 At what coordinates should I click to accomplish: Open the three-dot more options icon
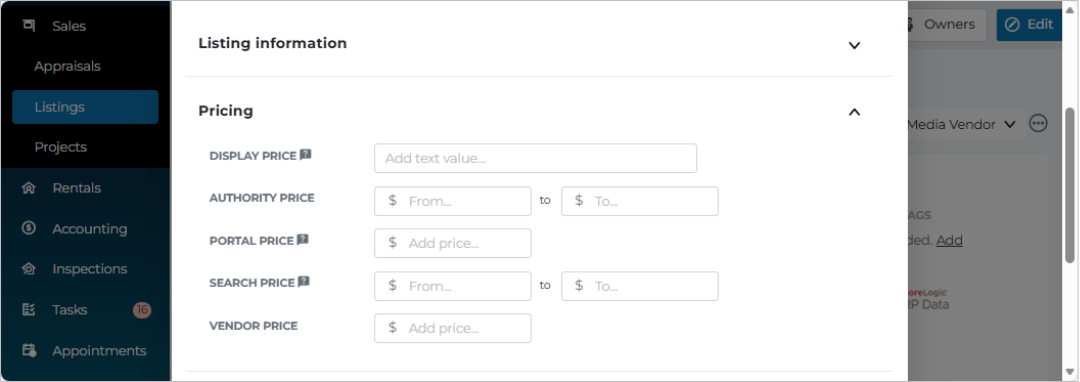(1038, 124)
